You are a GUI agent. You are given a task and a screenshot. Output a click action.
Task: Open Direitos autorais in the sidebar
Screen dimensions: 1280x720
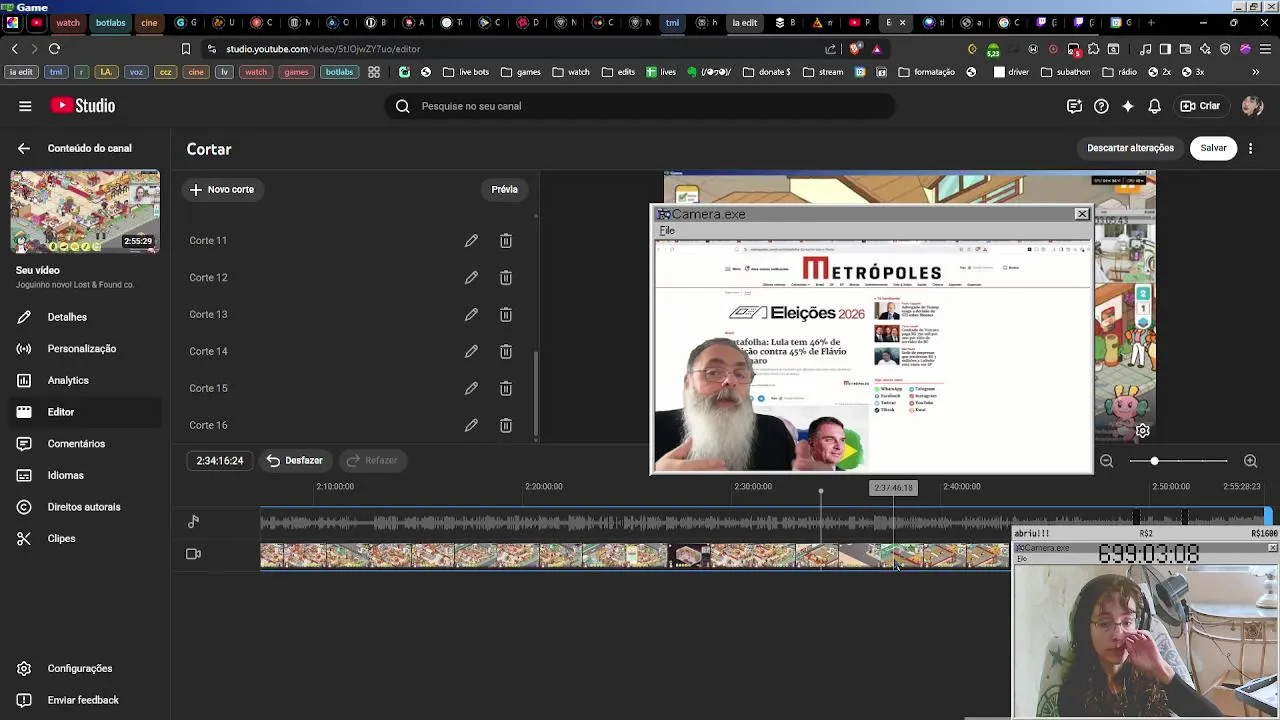pos(84,507)
